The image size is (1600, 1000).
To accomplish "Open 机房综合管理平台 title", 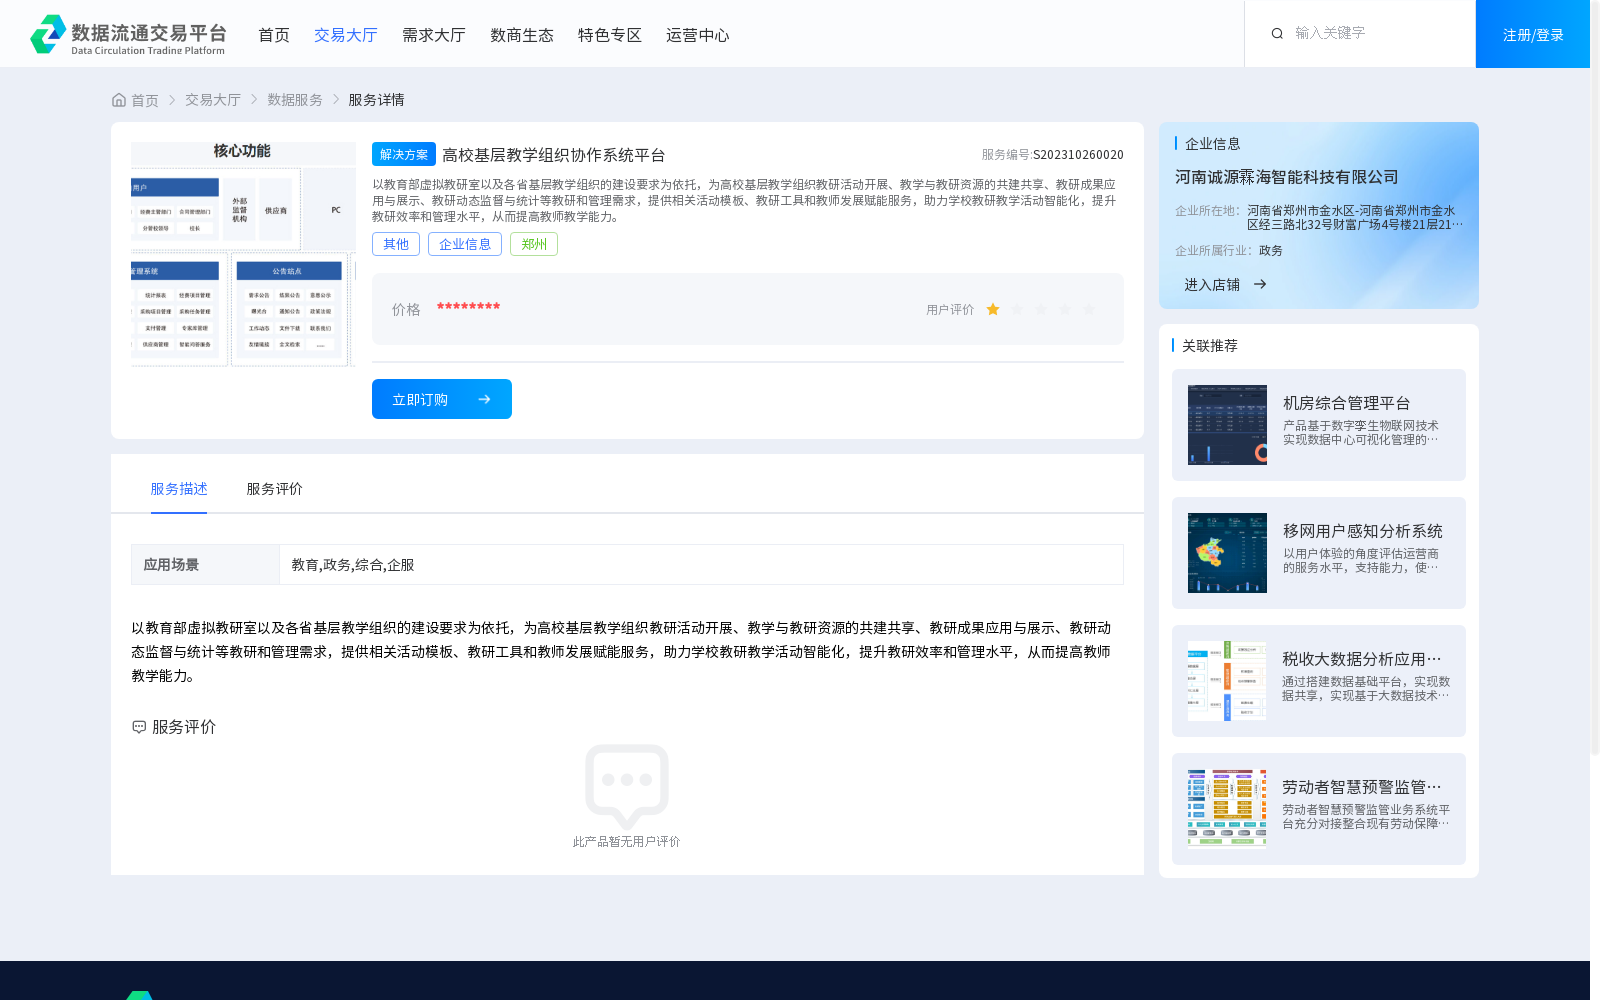I will click(1346, 403).
